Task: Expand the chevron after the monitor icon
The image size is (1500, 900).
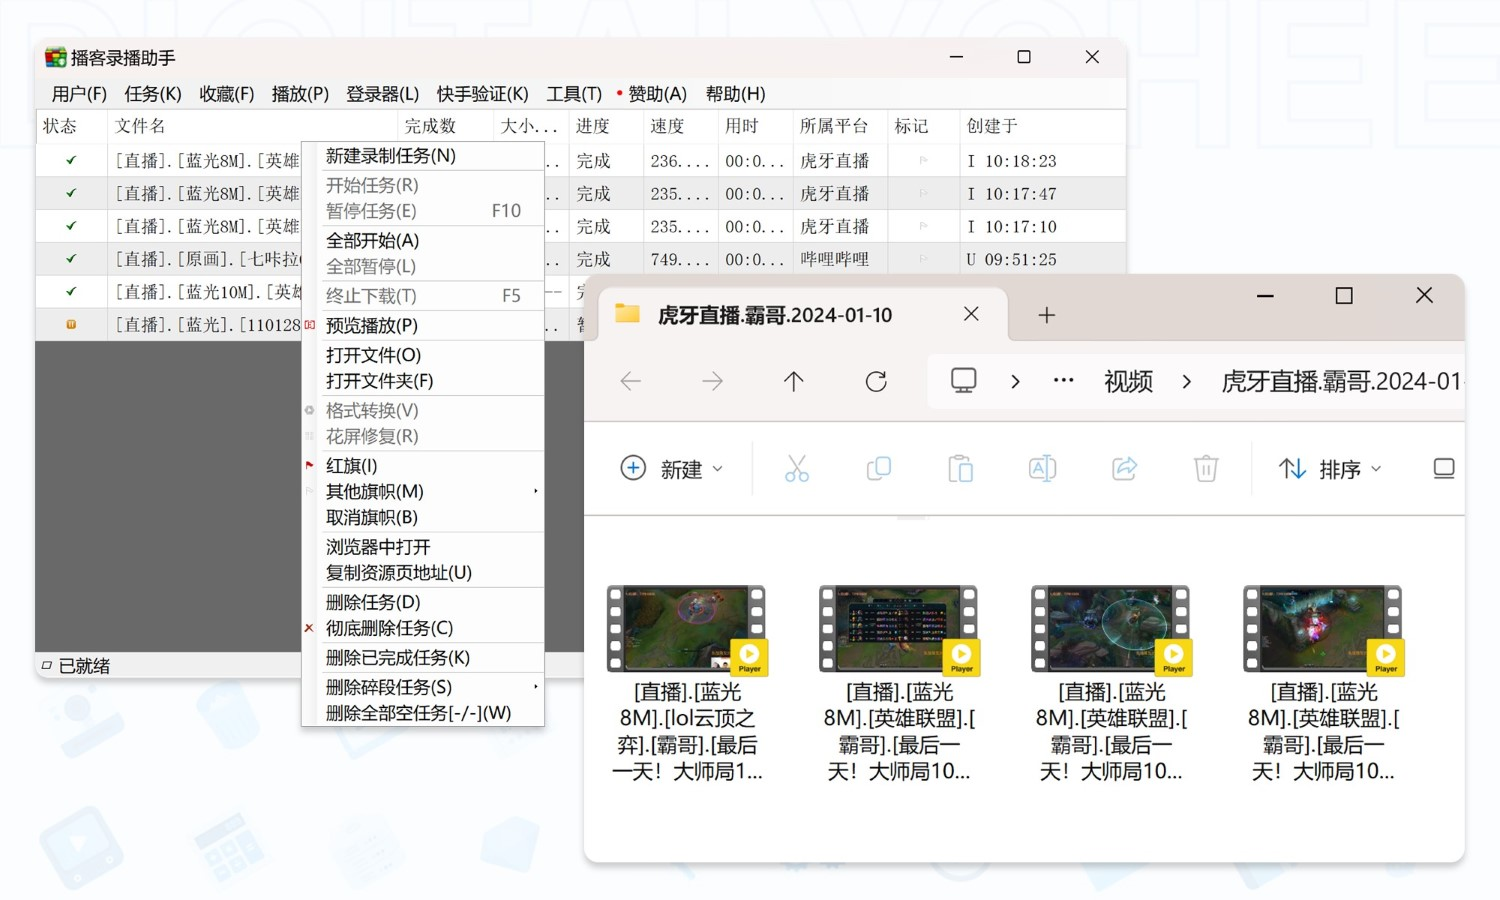Action: pyautogui.click(x=1015, y=381)
